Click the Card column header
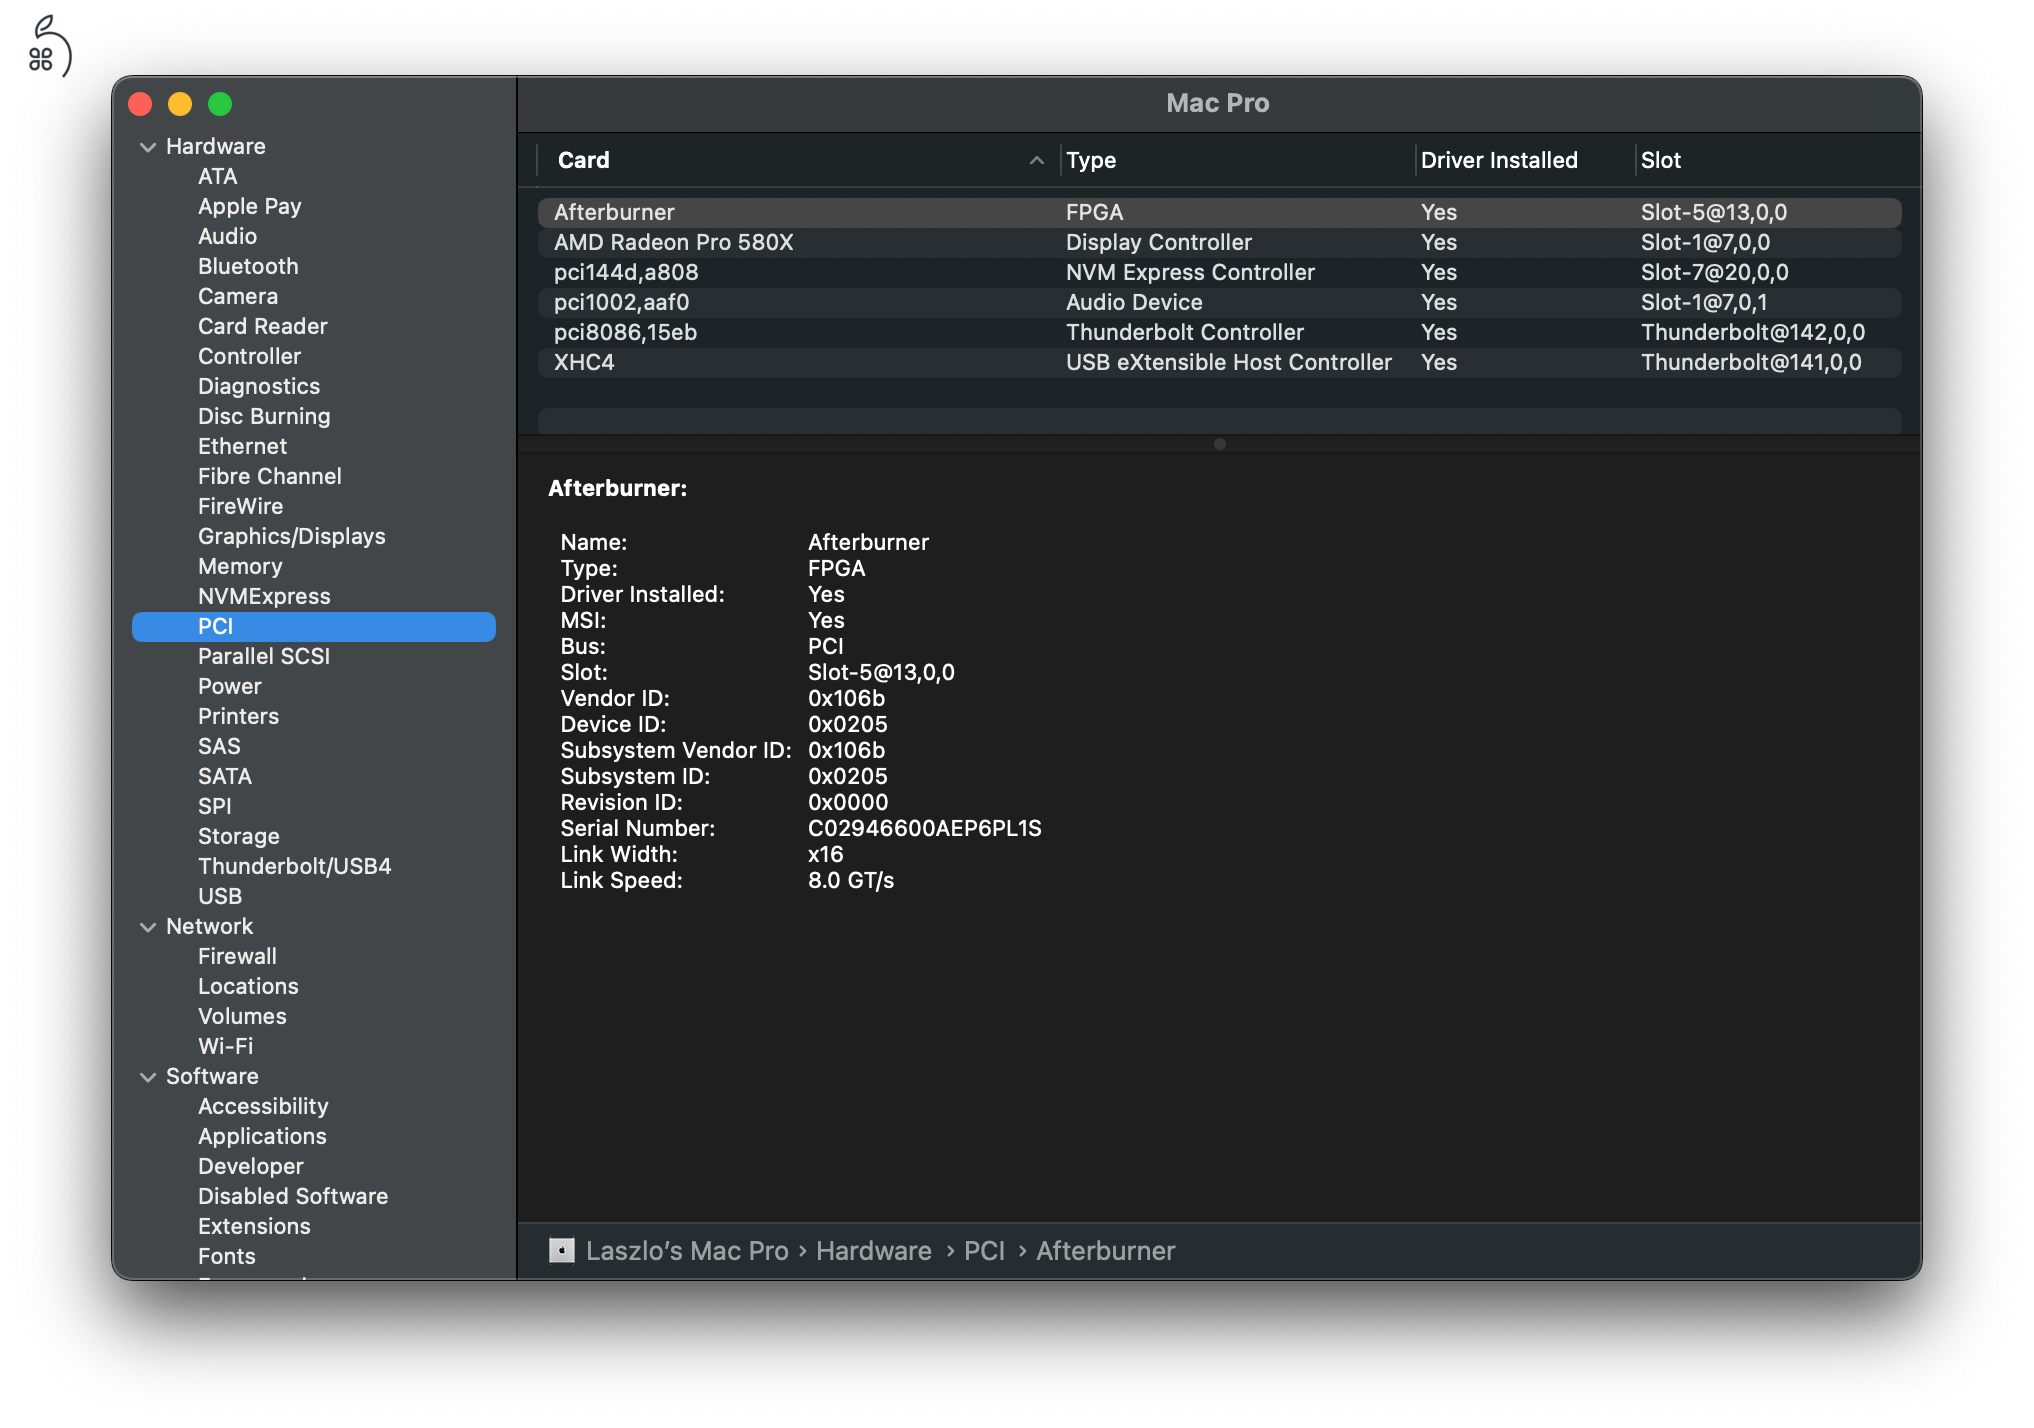Image resolution: width=2034 pixels, height=1428 pixels. tap(584, 160)
